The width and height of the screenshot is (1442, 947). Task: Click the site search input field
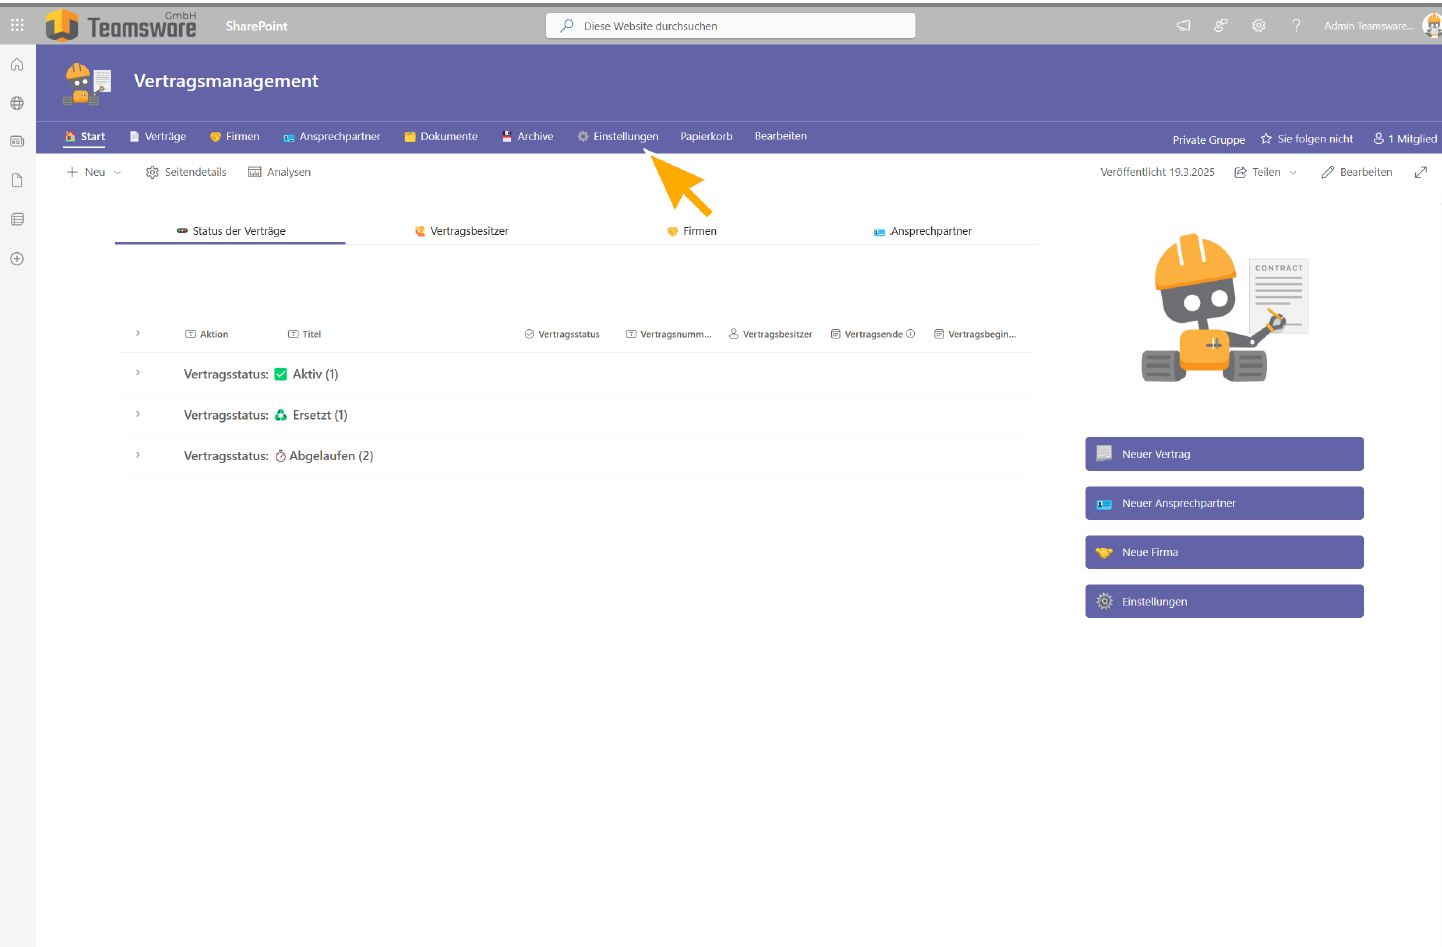point(730,26)
